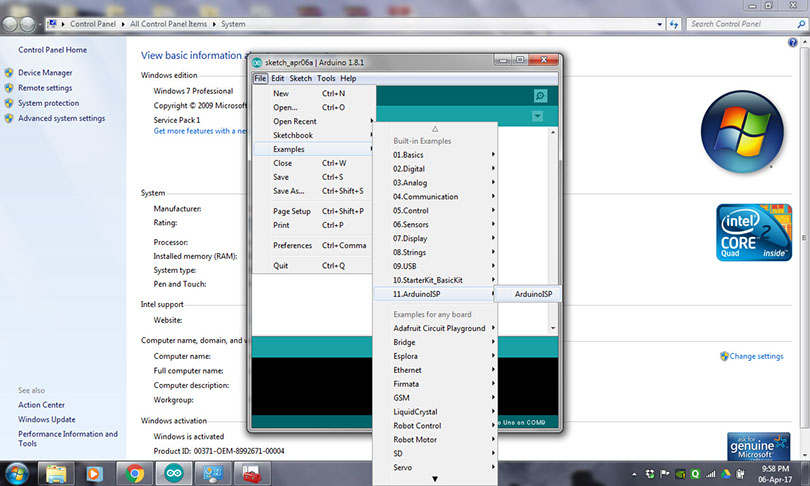Open the Arduino Tools menu
The width and height of the screenshot is (810, 486).
[x=326, y=79]
